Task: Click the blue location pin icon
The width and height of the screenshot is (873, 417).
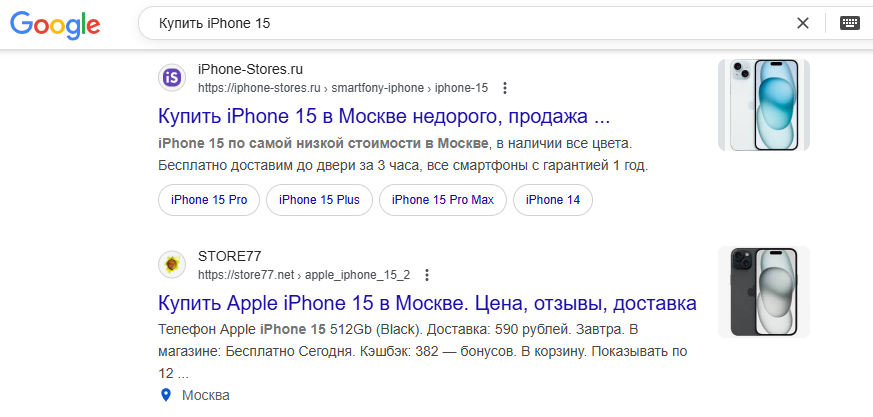Action: tap(165, 395)
